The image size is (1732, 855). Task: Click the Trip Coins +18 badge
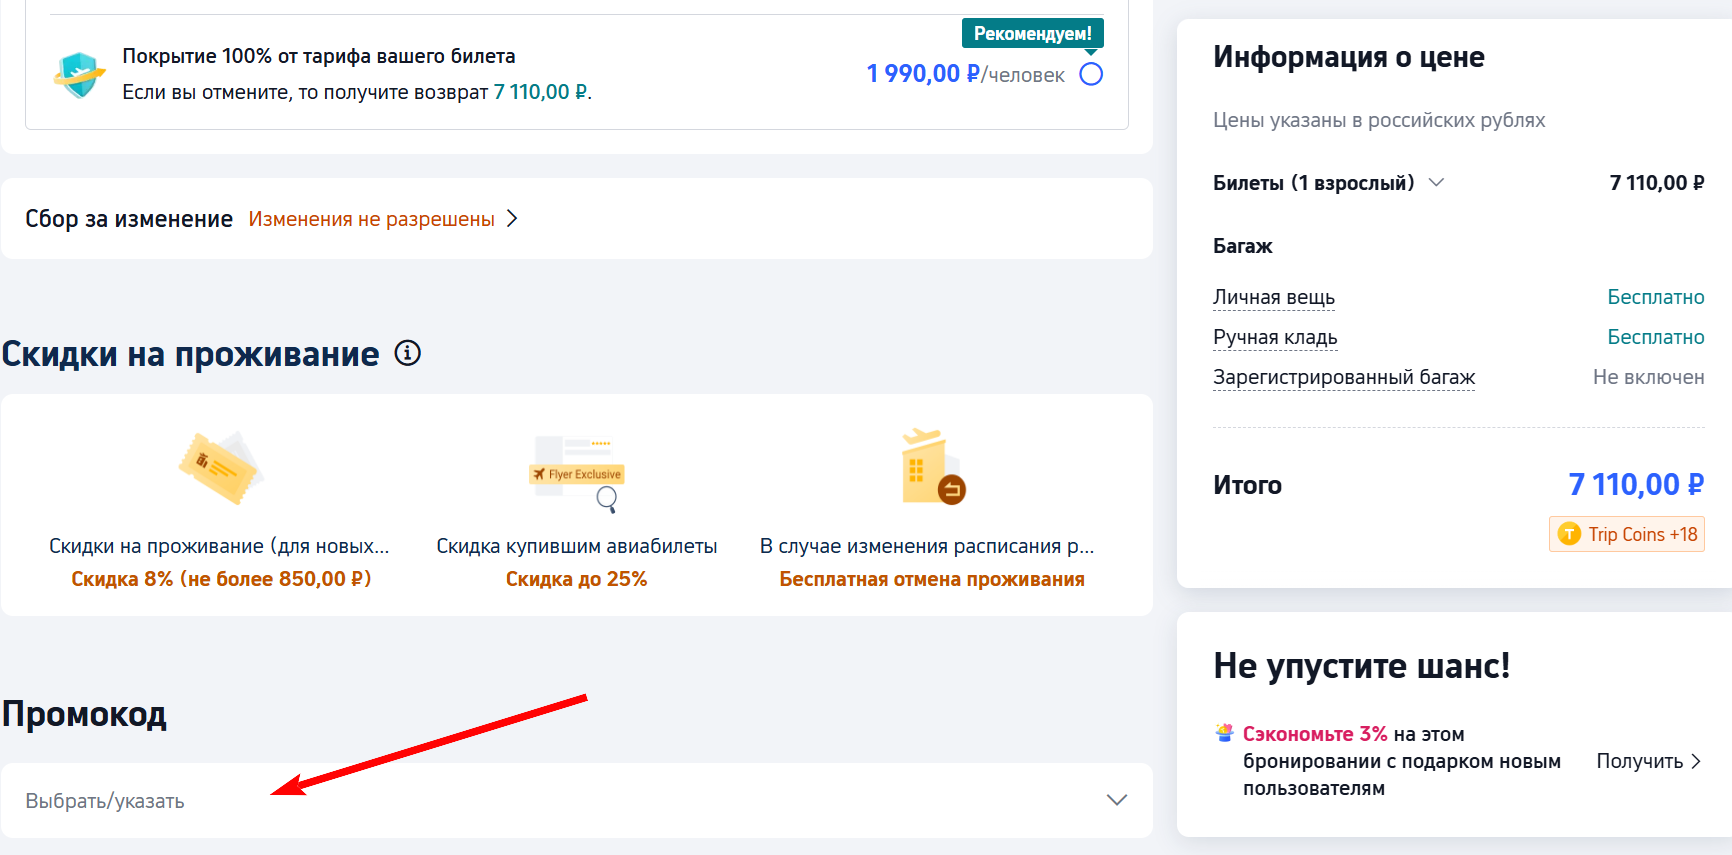(x=1627, y=534)
